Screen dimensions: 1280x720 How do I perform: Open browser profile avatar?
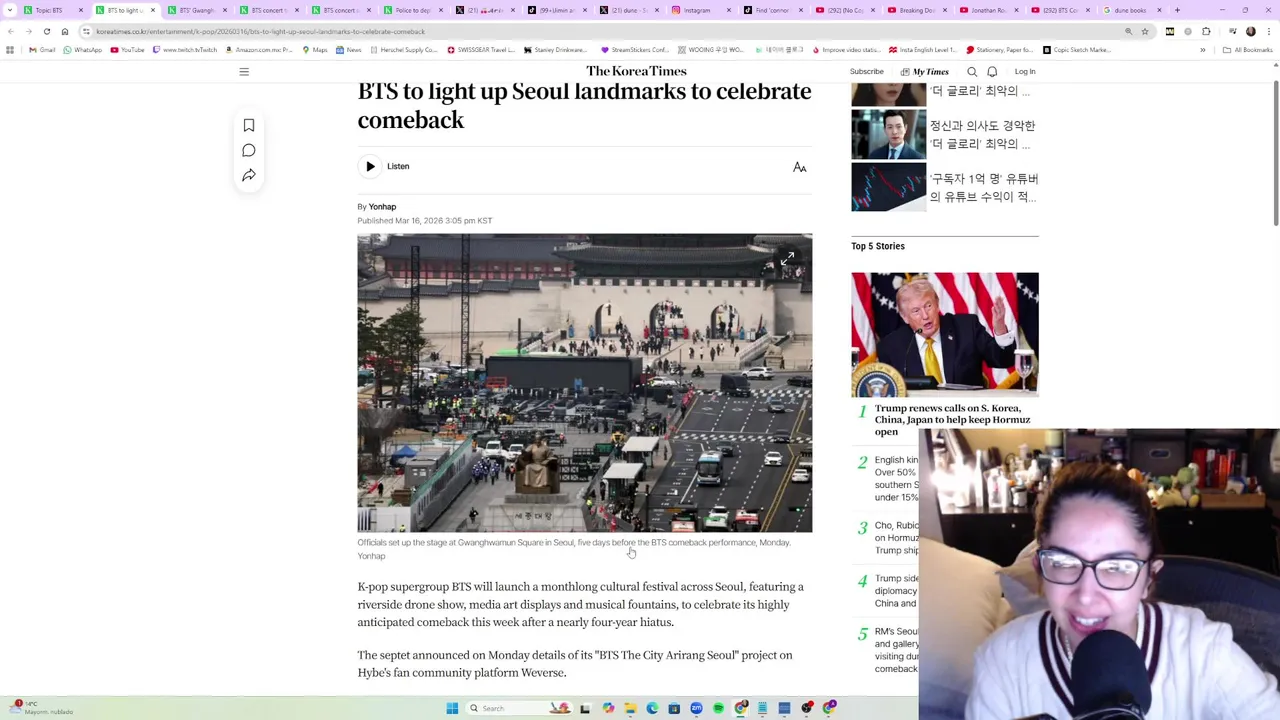point(1250,31)
